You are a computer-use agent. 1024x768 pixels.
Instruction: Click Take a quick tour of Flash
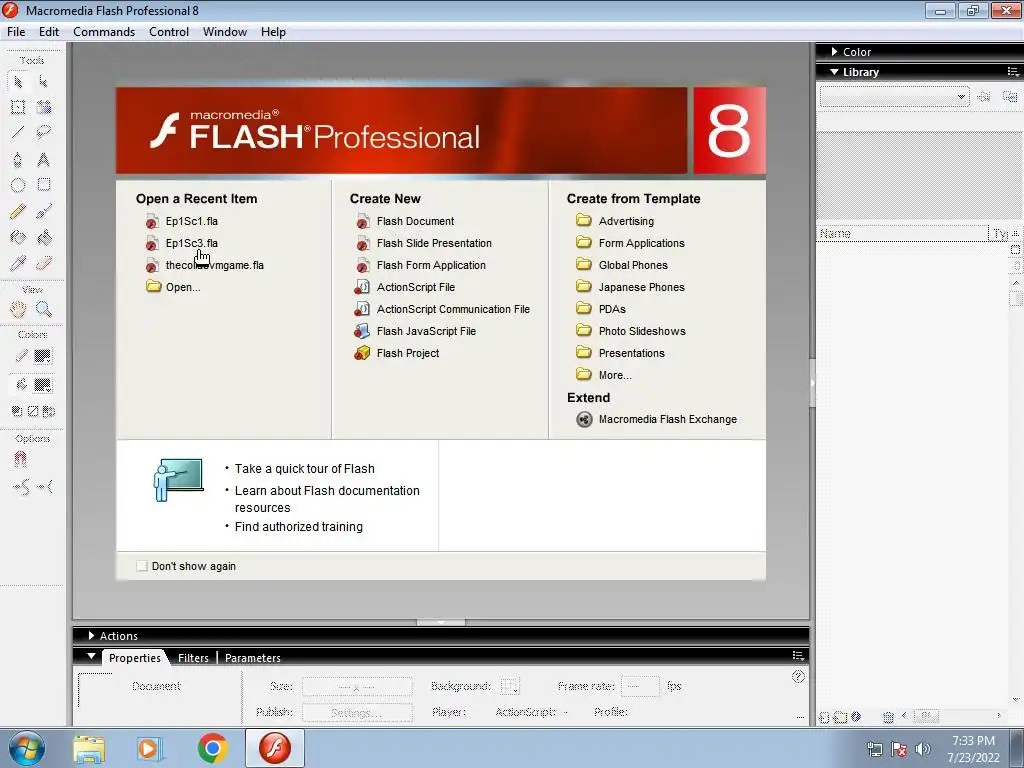[305, 469]
